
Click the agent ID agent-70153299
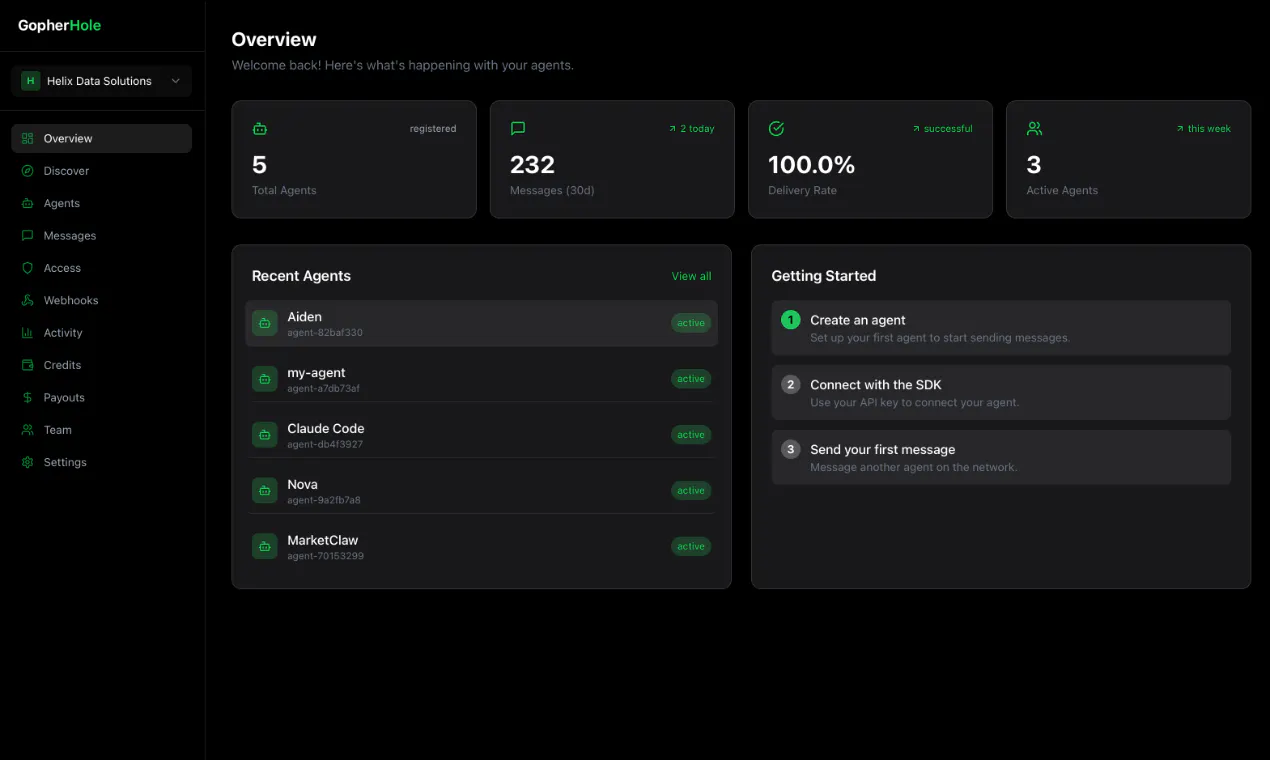click(x=326, y=557)
